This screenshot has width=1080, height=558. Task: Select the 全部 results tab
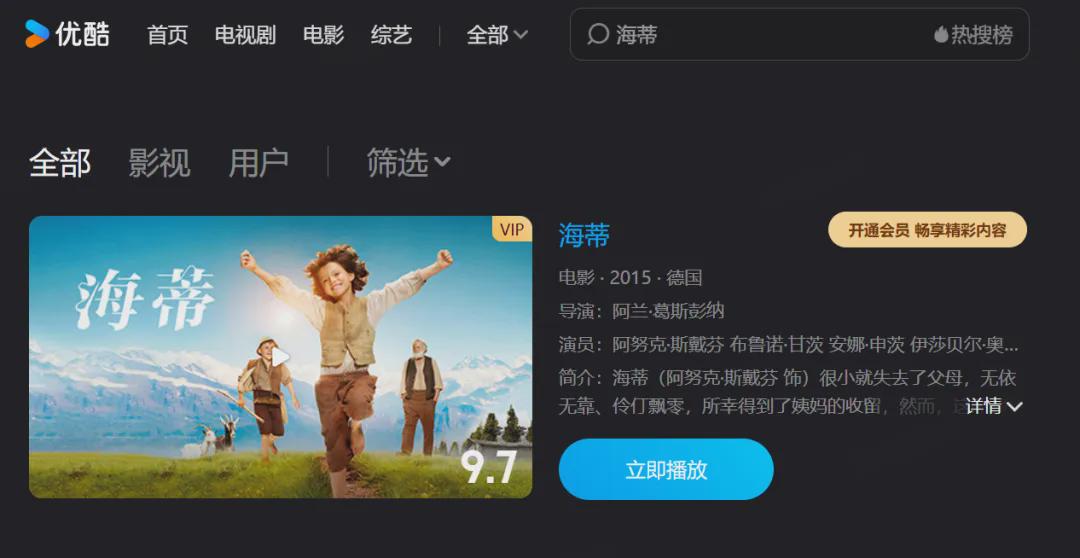60,163
